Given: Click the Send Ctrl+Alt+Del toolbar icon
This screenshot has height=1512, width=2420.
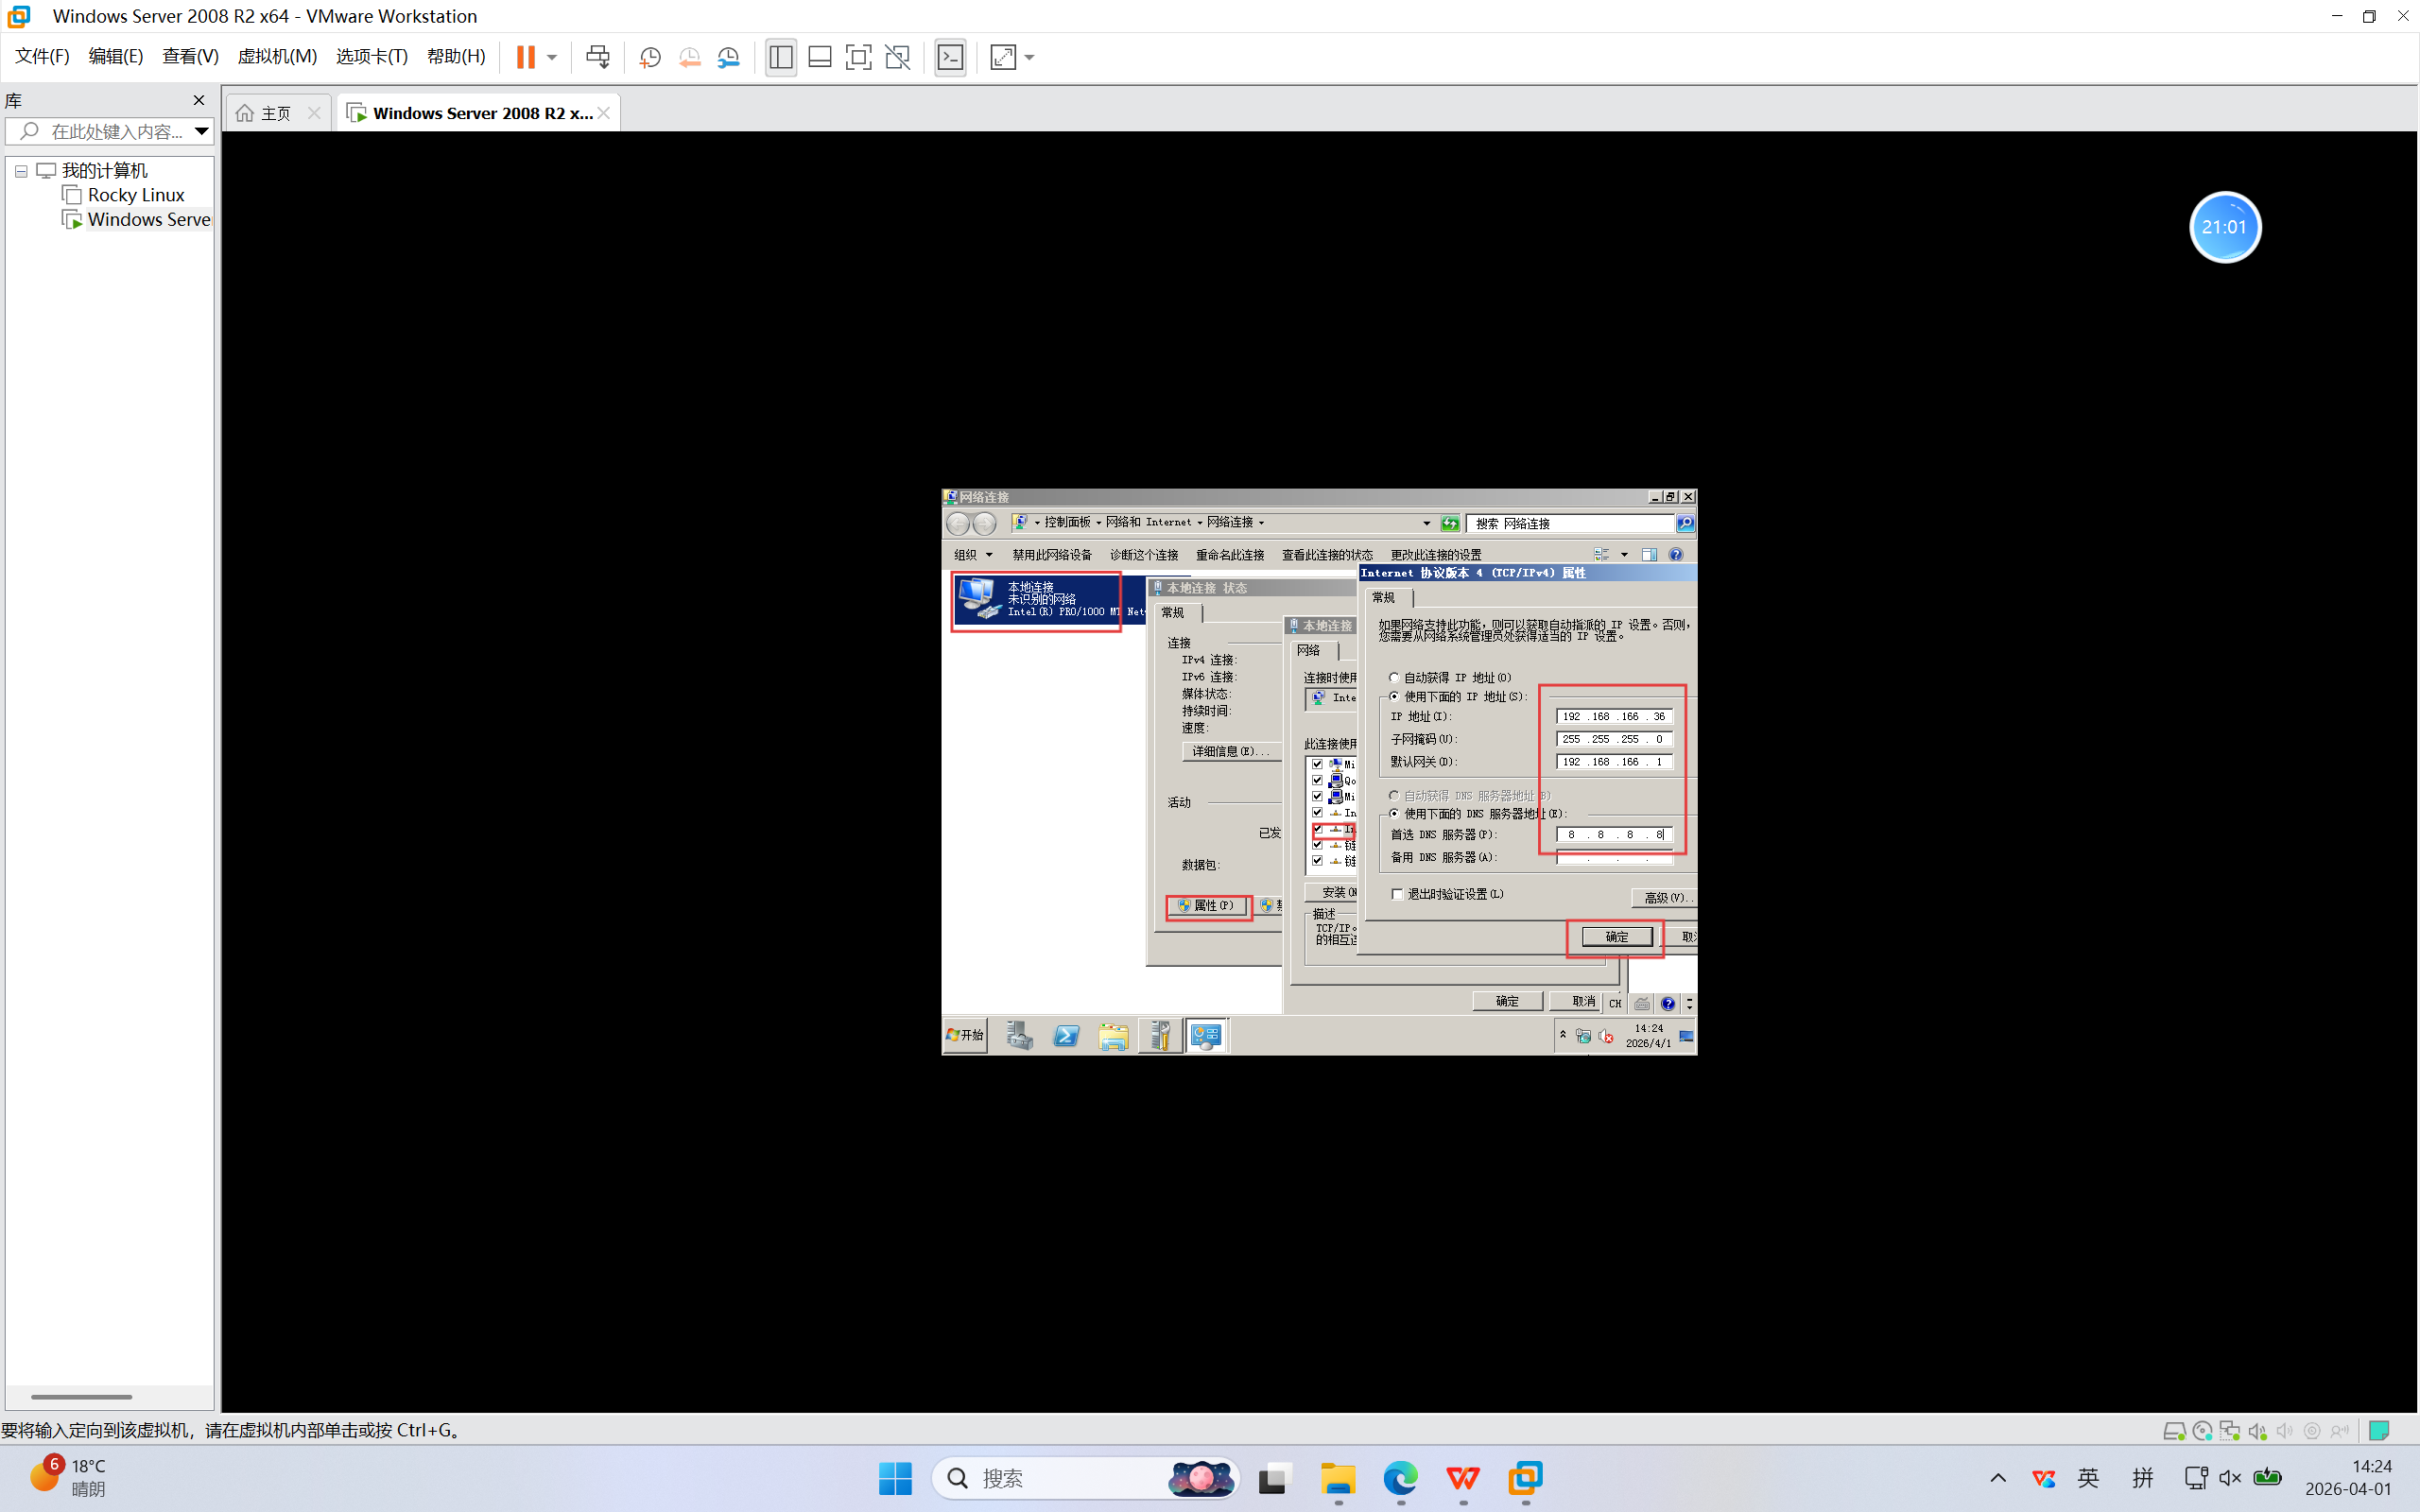Looking at the screenshot, I should click(x=597, y=57).
